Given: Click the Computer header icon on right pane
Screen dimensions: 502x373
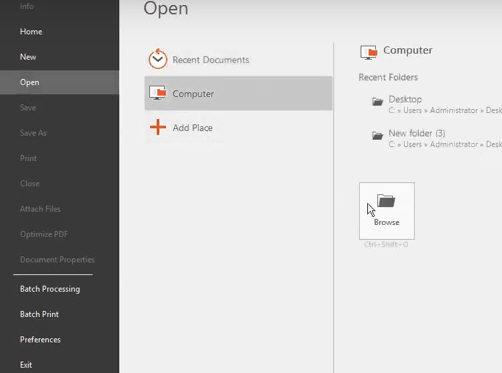Looking at the screenshot, I should 368,52.
